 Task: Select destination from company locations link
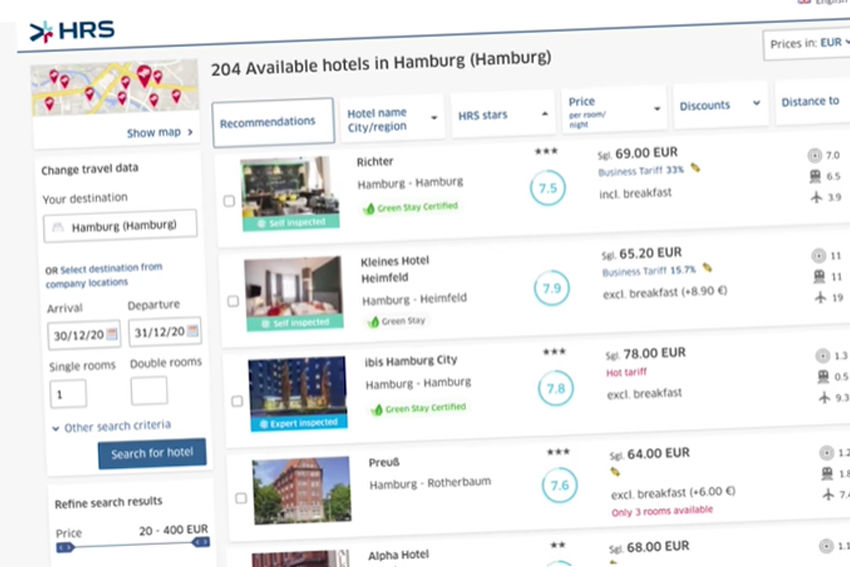(104, 275)
